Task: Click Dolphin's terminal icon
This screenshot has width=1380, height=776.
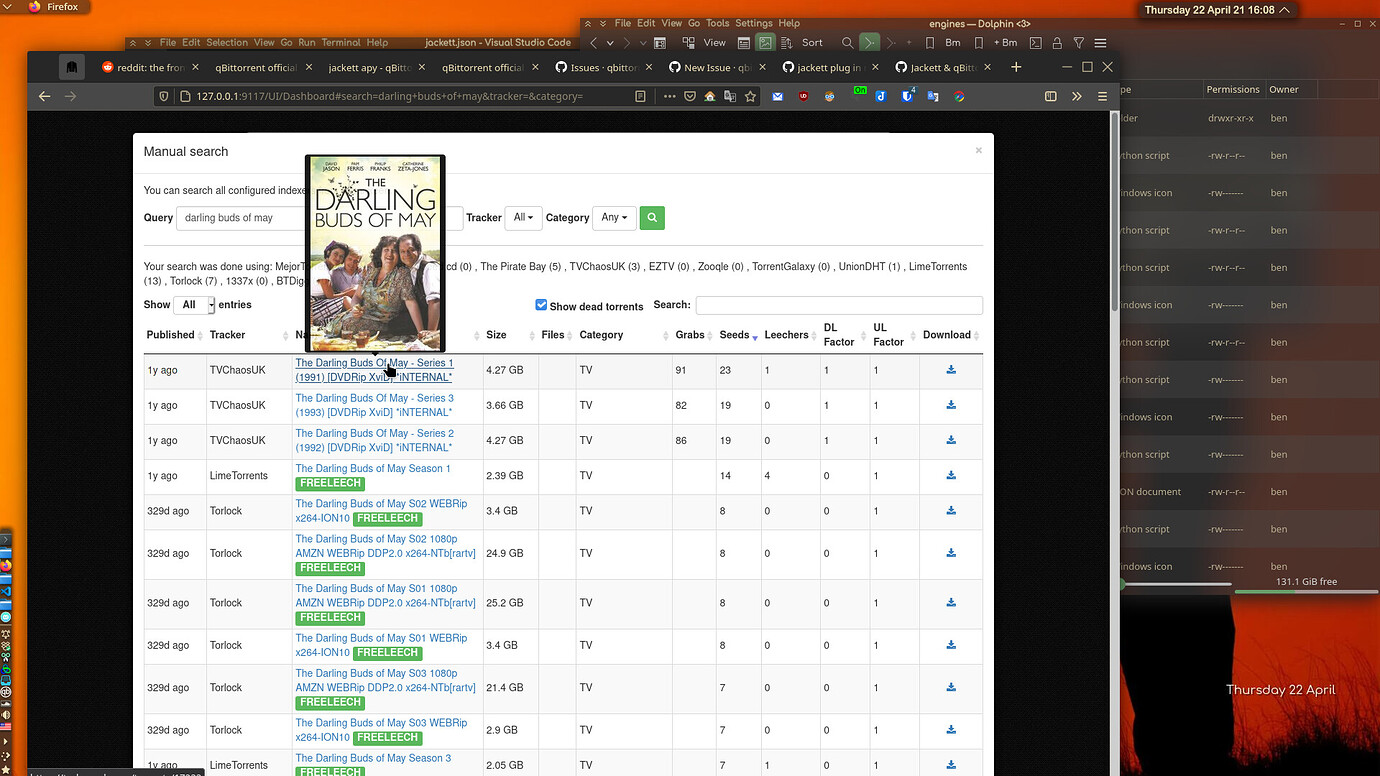Action: click(x=1035, y=42)
